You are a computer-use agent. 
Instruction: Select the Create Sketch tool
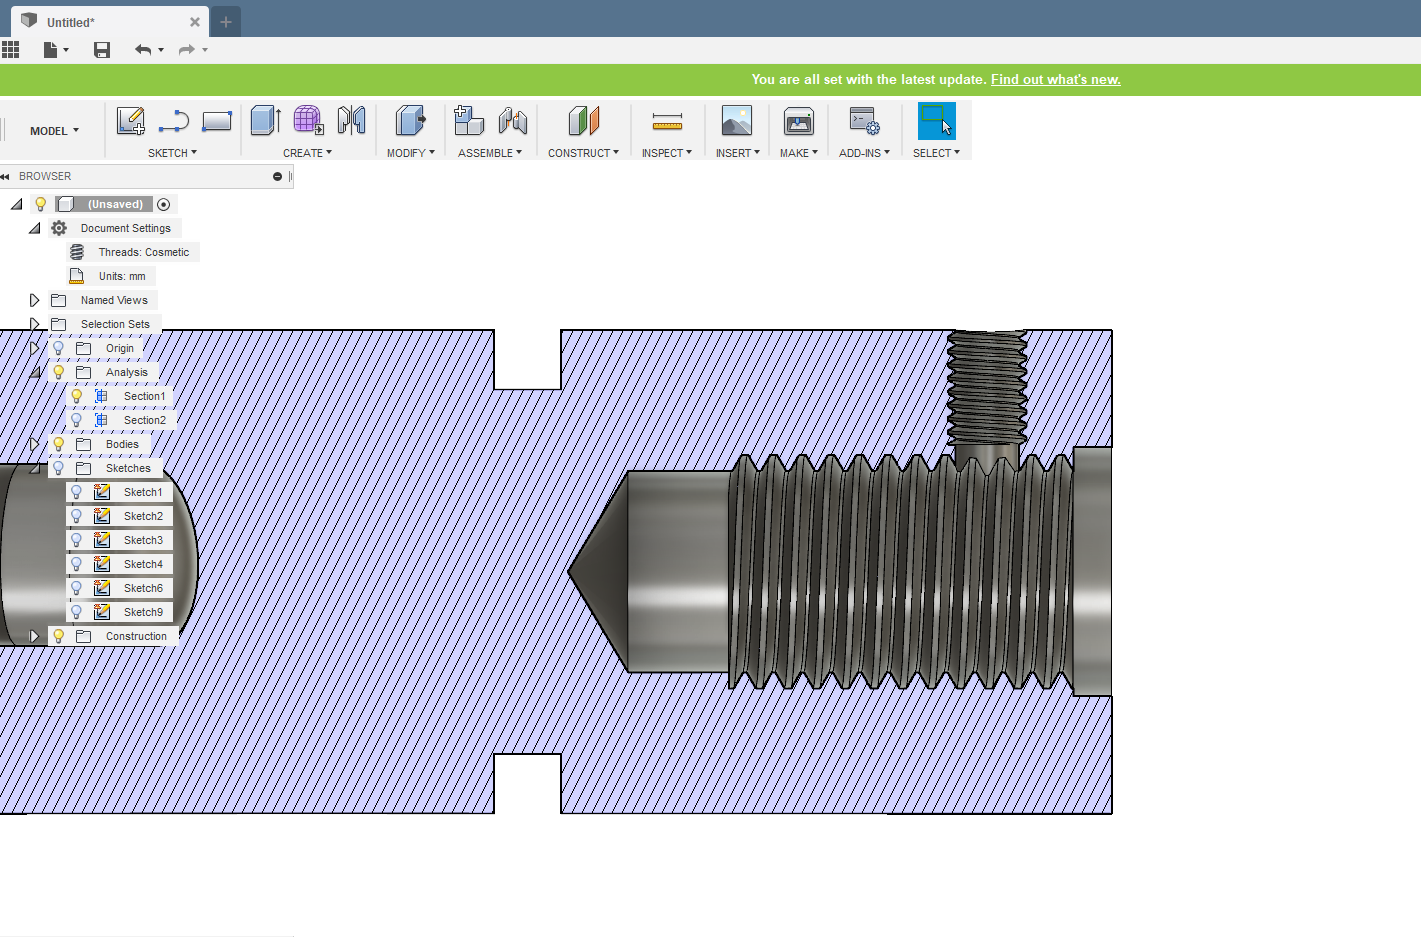click(x=130, y=120)
